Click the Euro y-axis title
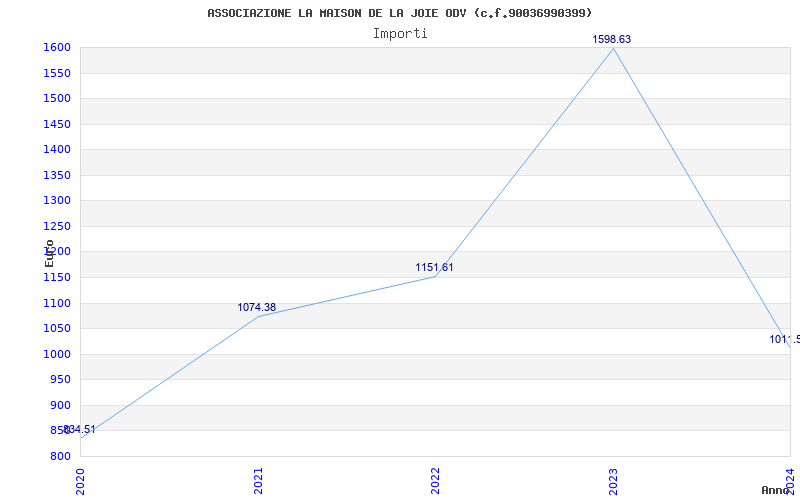The image size is (800, 500). [x=49, y=253]
